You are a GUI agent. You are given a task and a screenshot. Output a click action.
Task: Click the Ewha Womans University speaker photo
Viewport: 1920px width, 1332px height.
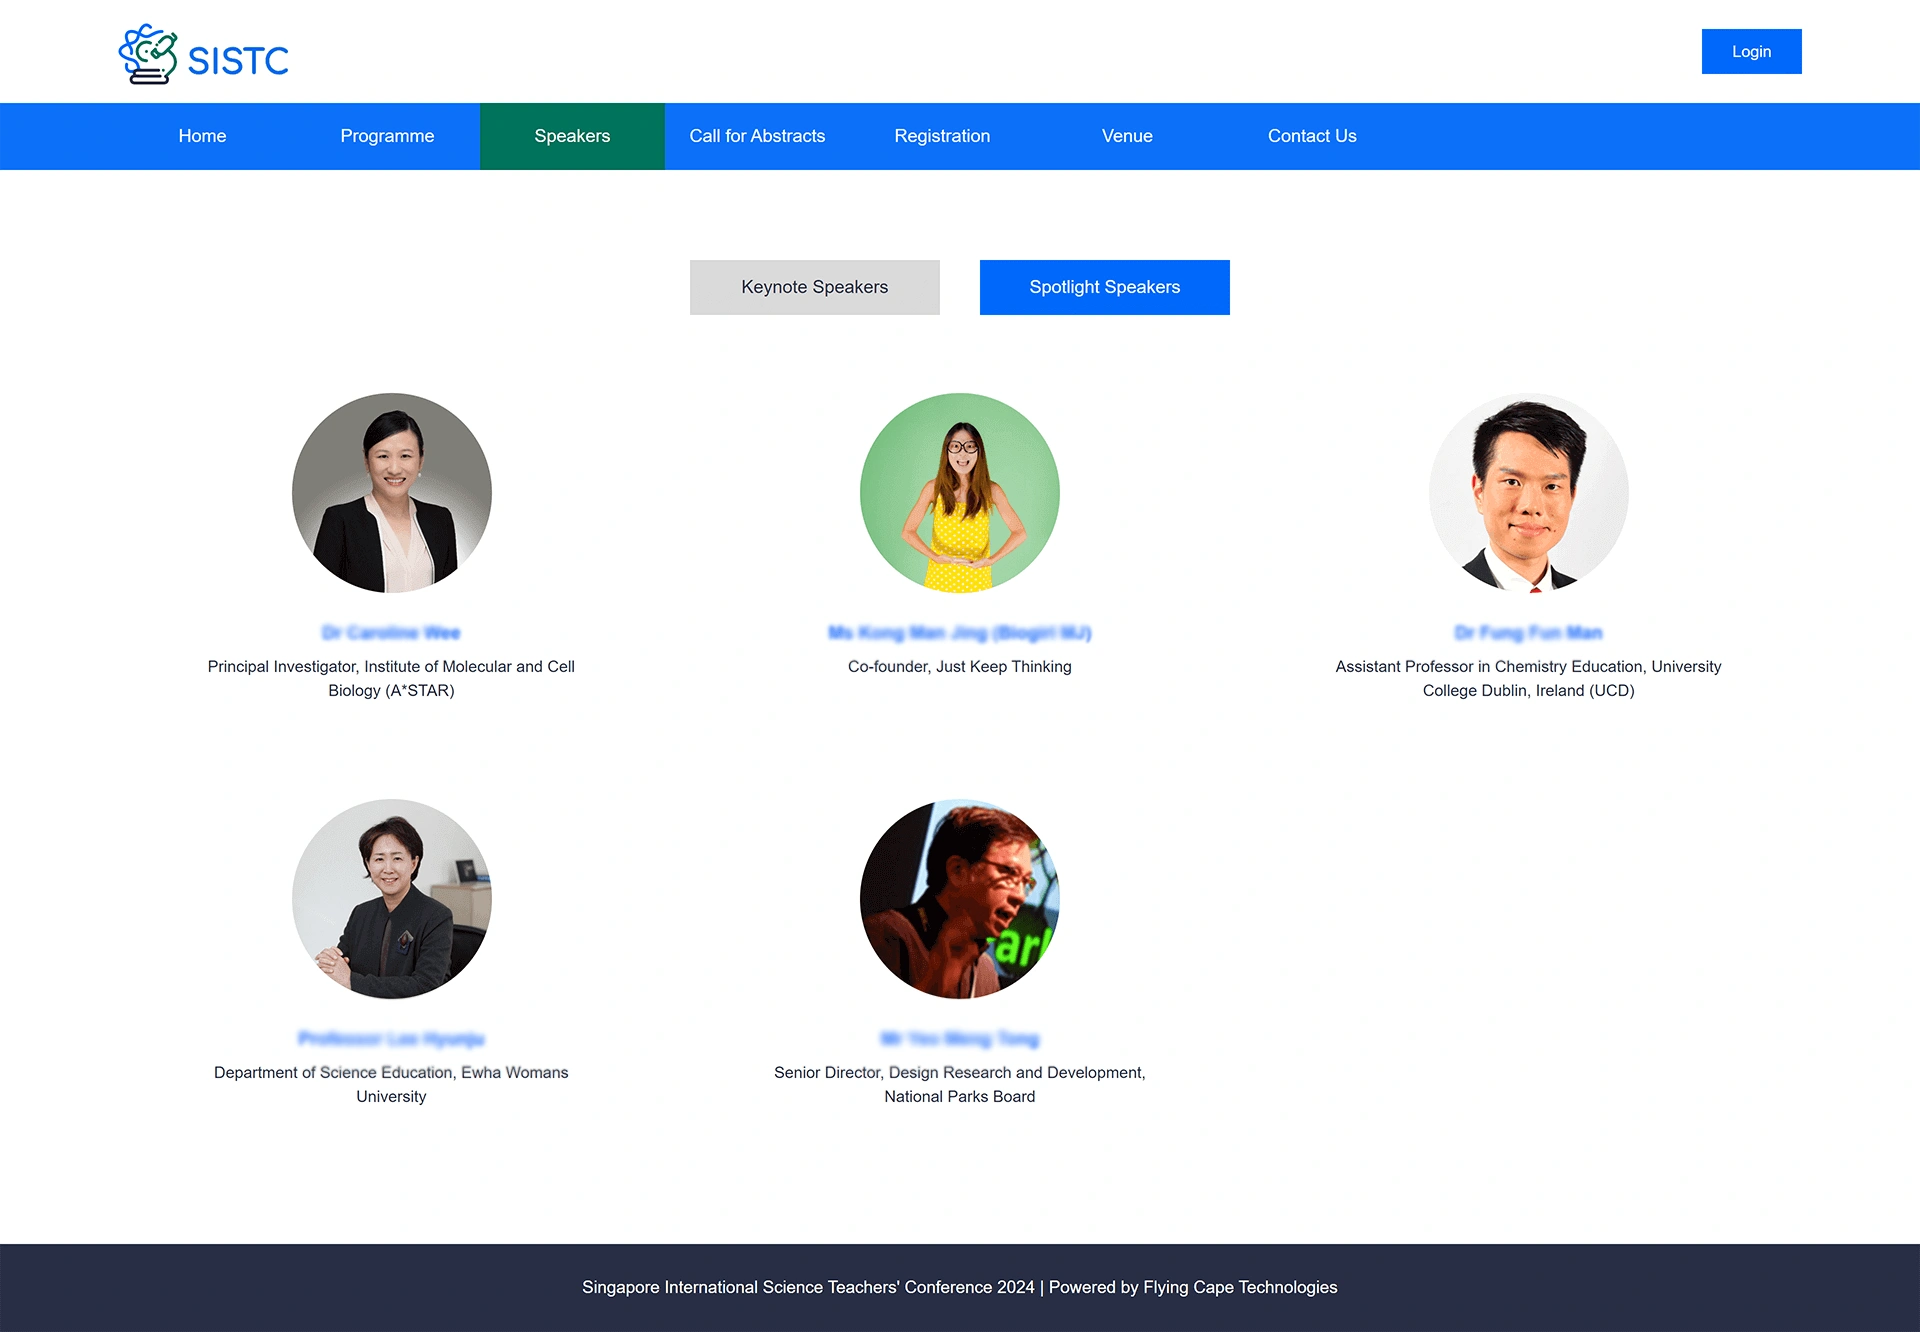[391, 898]
